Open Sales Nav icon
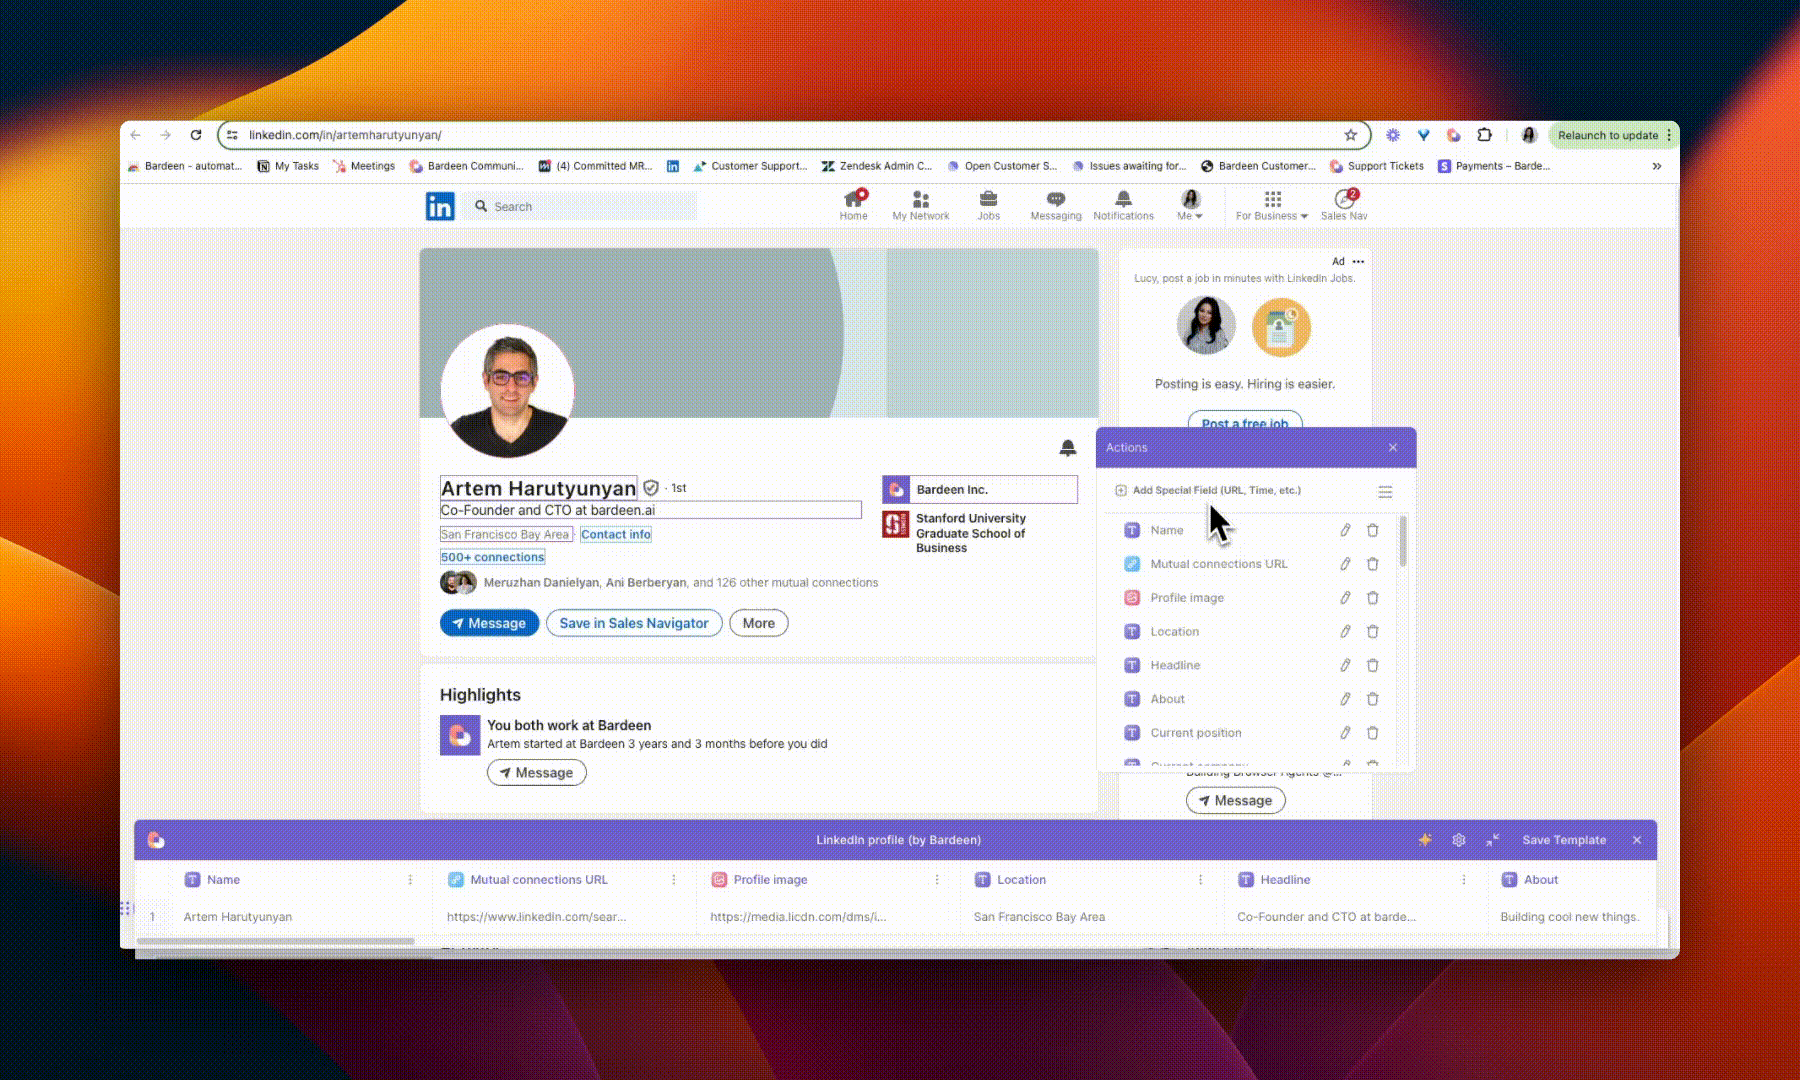The height and width of the screenshot is (1080, 1800). pos(1344,205)
